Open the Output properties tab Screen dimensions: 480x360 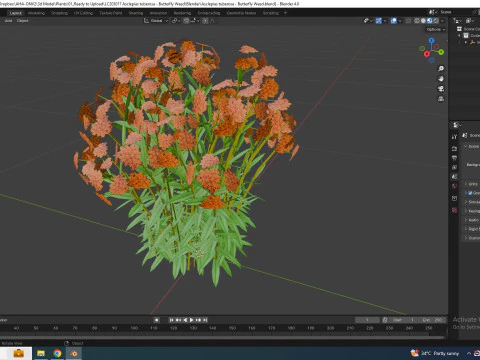pos(454,158)
